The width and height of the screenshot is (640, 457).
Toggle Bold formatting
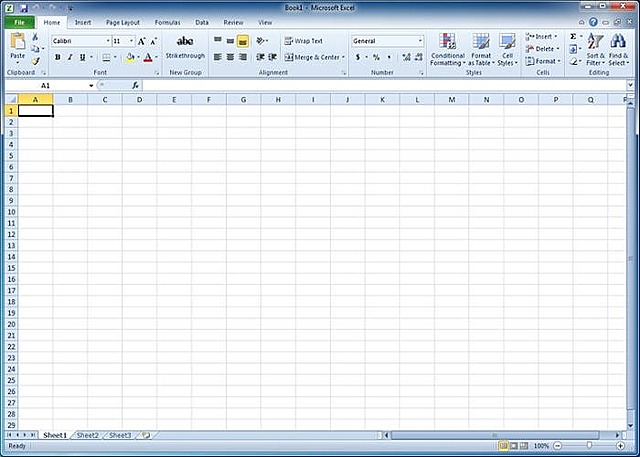coord(58,58)
